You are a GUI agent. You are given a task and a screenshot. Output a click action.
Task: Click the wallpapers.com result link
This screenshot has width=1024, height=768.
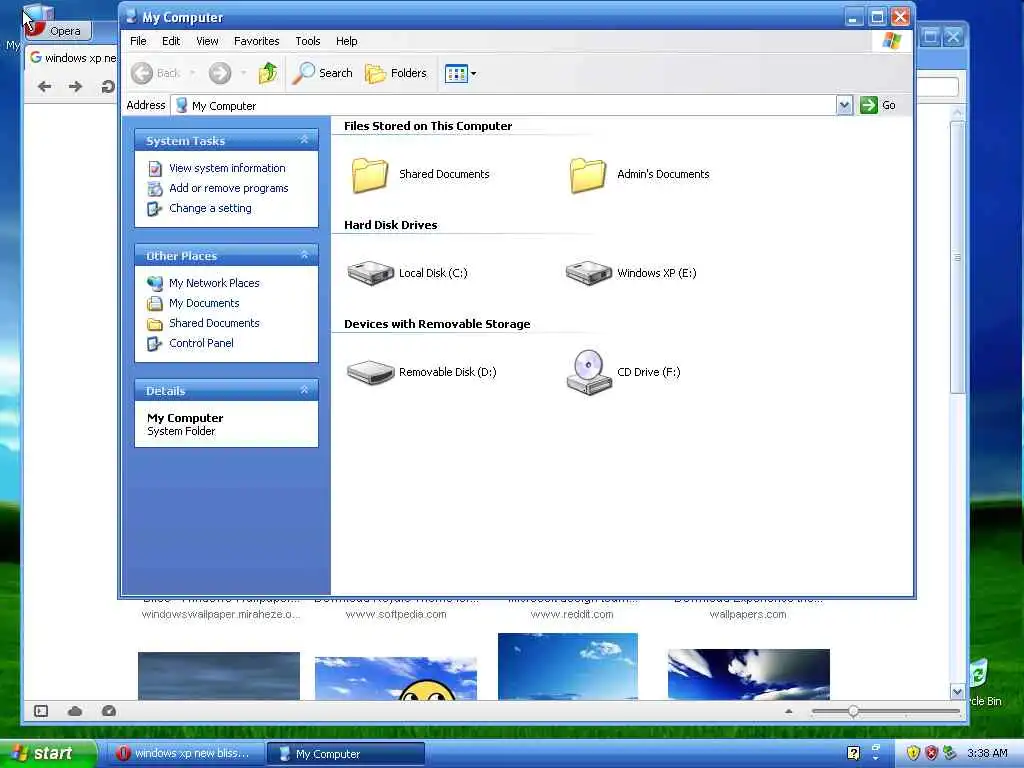click(748, 615)
